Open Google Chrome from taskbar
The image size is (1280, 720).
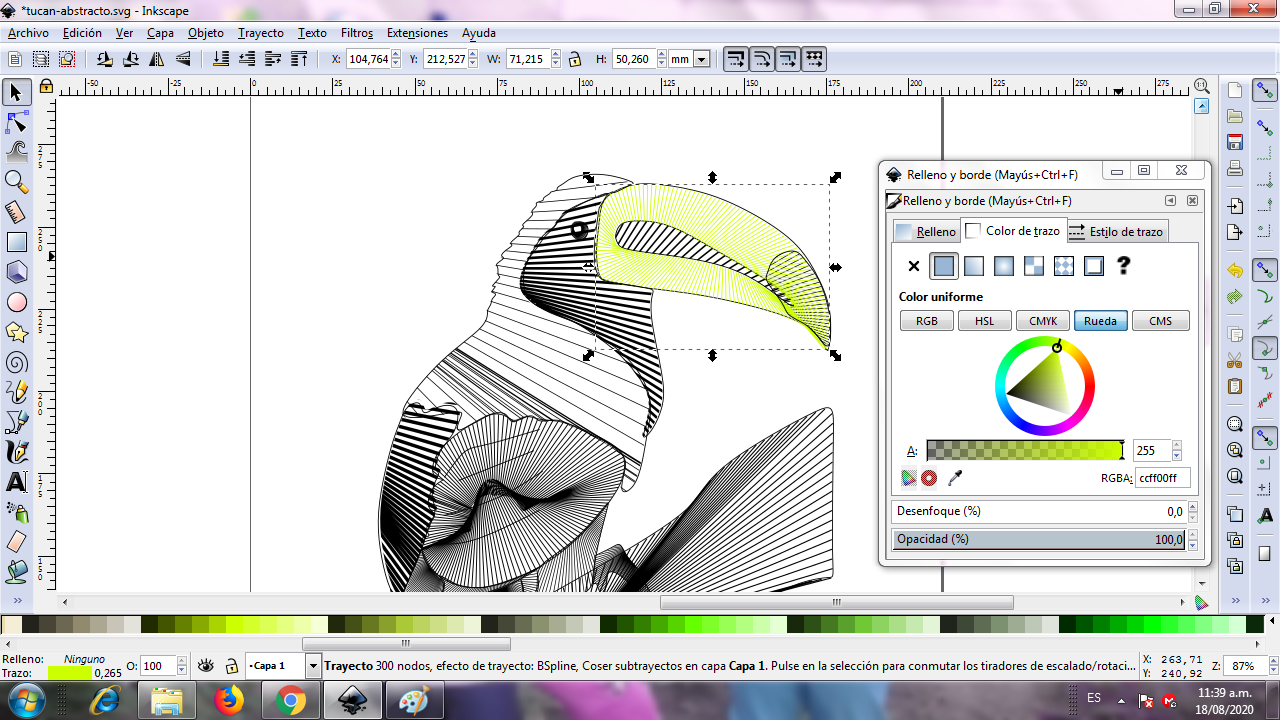(290, 701)
